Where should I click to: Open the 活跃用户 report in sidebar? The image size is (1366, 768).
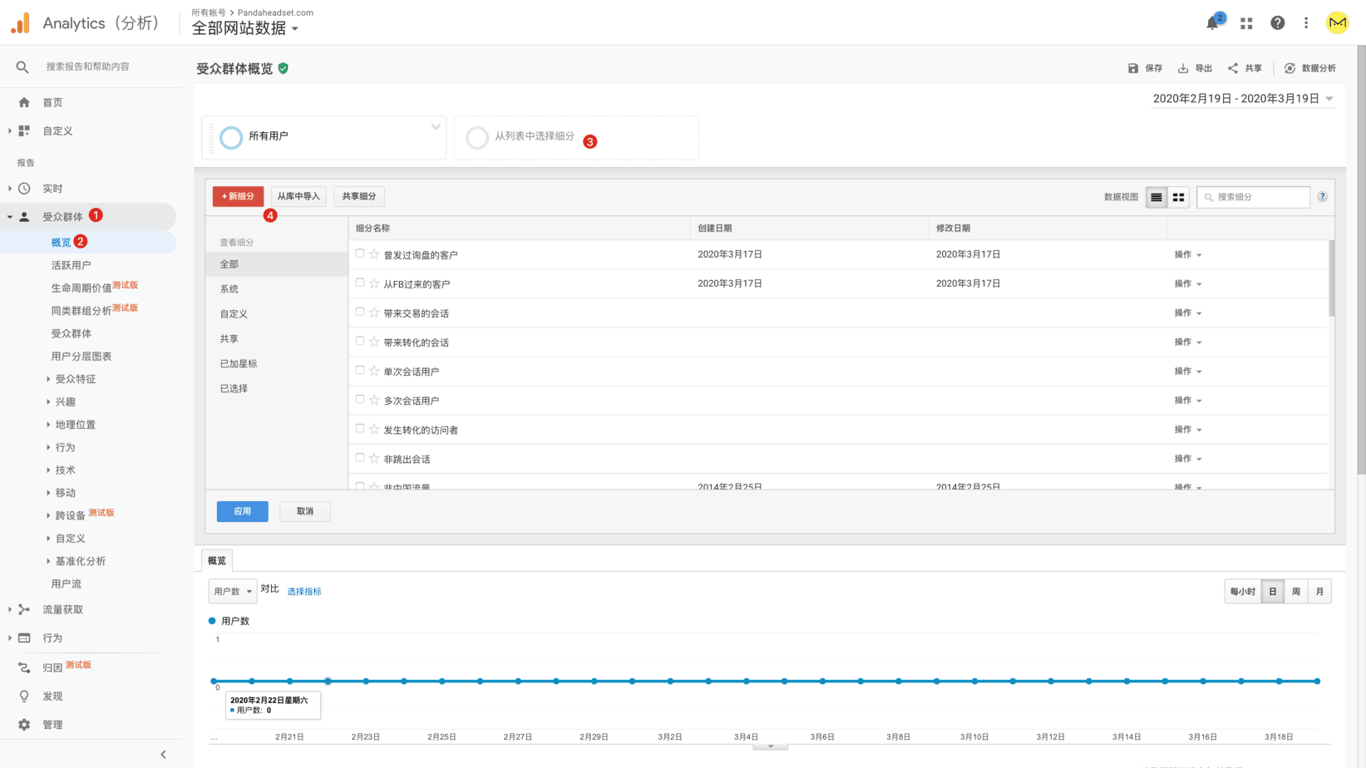point(71,265)
